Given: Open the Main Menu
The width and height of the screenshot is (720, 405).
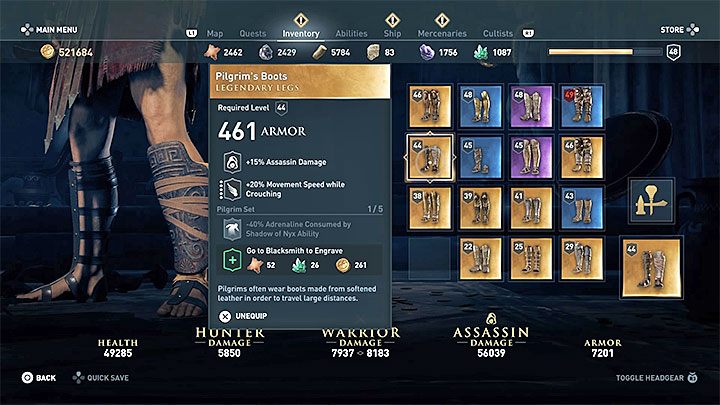Looking at the screenshot, I should pyautogui.click(x=49, y=30).
